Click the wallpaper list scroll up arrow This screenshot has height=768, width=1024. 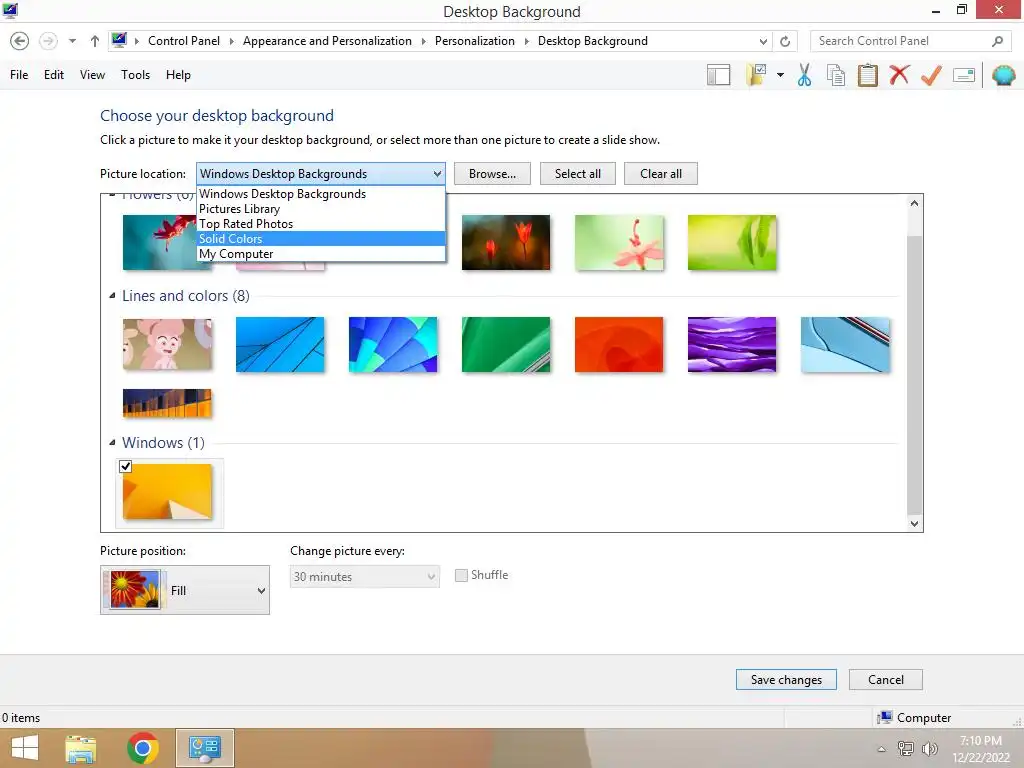[x=914, y=203]
